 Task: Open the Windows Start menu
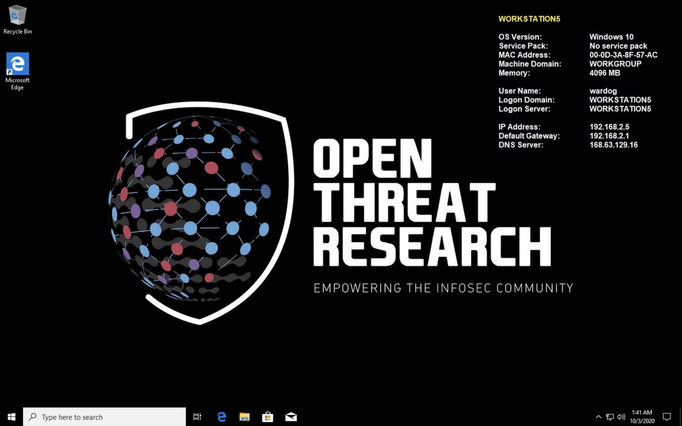11,417
